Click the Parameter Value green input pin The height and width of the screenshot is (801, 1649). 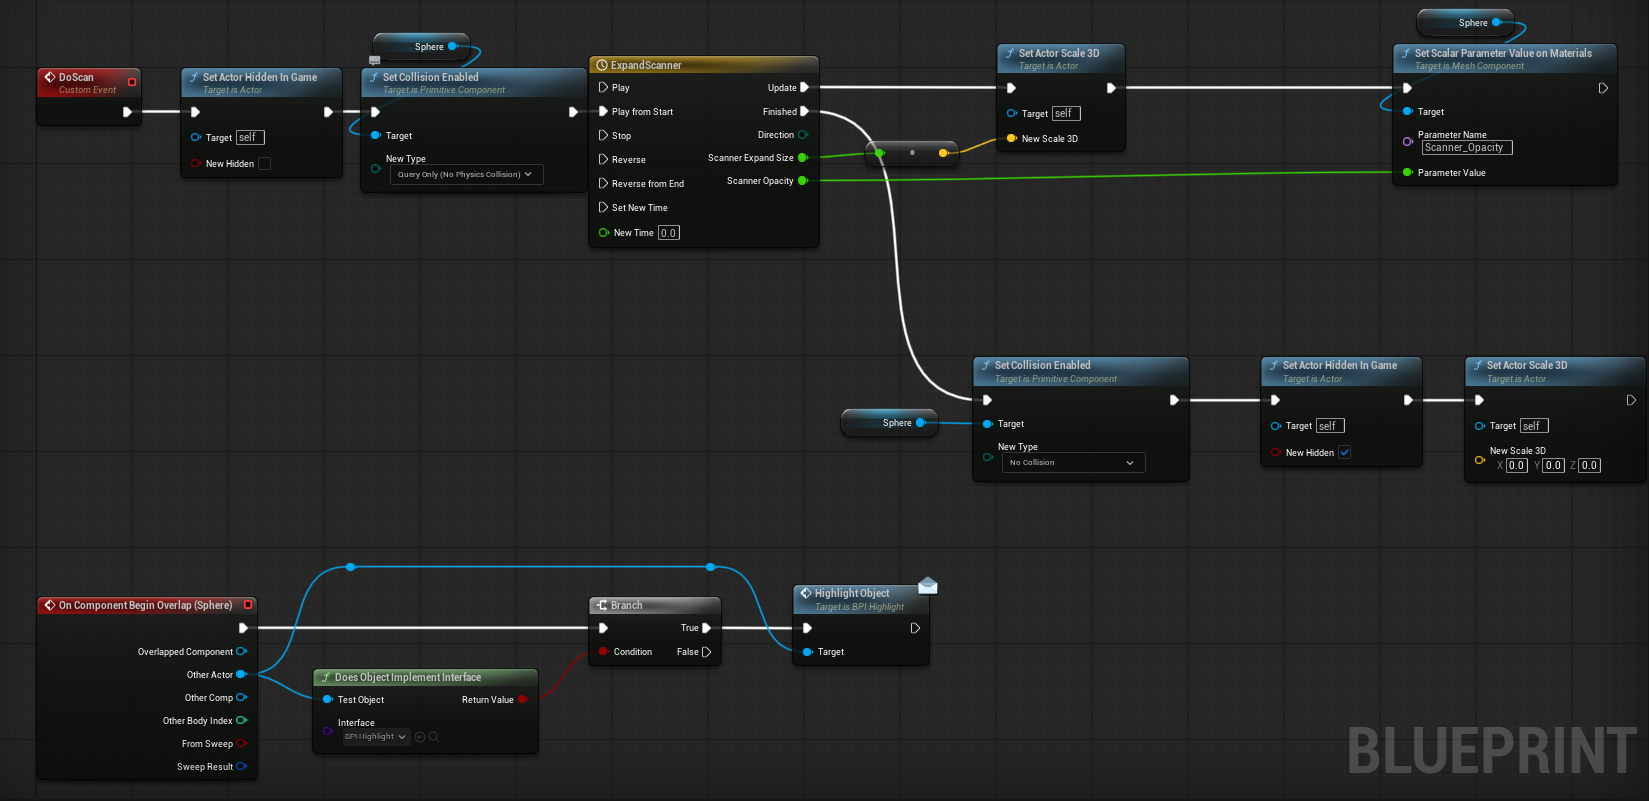[x=1408, y=173]
